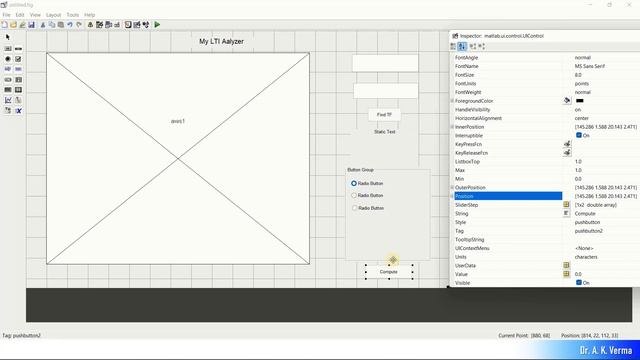Expand the highlighted Position property
This screenshot has width=640, height=360.
(452, 196)
